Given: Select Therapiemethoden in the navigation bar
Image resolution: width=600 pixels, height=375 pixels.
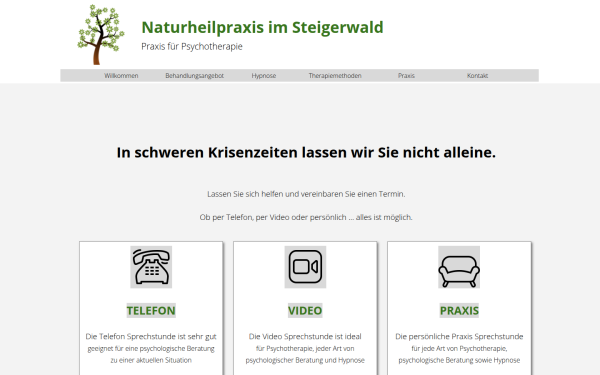Looking at the screenshot, I should pos(335,76).
